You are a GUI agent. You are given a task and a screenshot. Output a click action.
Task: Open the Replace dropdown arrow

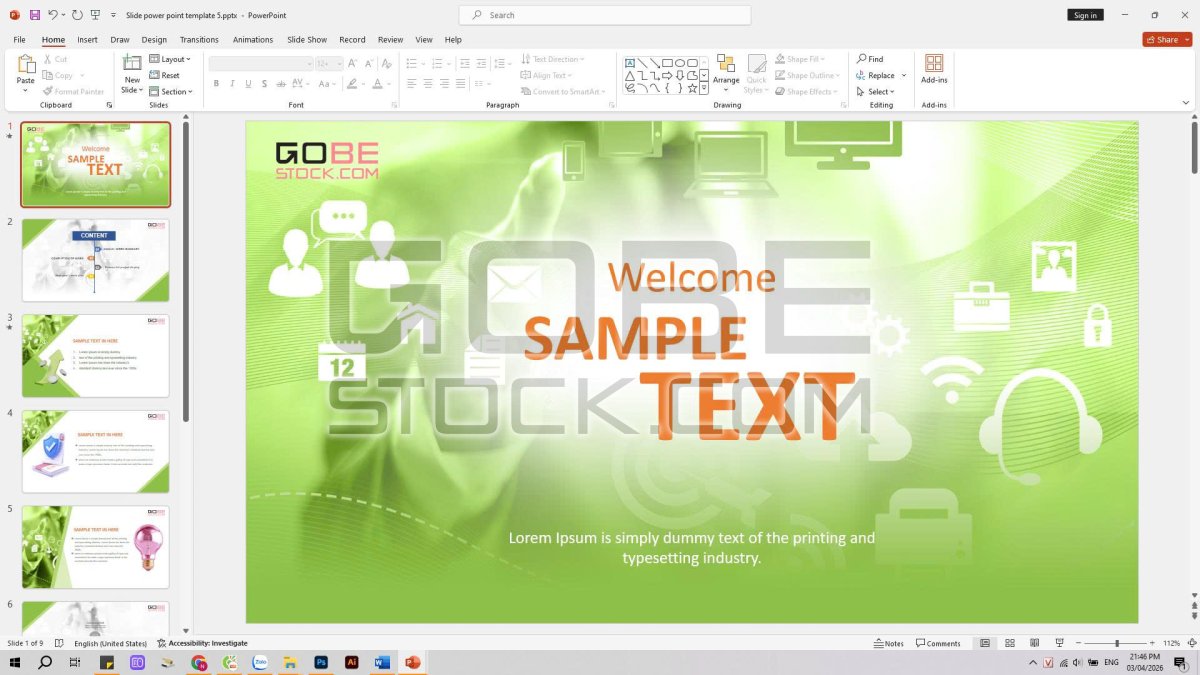pos(904,75)
